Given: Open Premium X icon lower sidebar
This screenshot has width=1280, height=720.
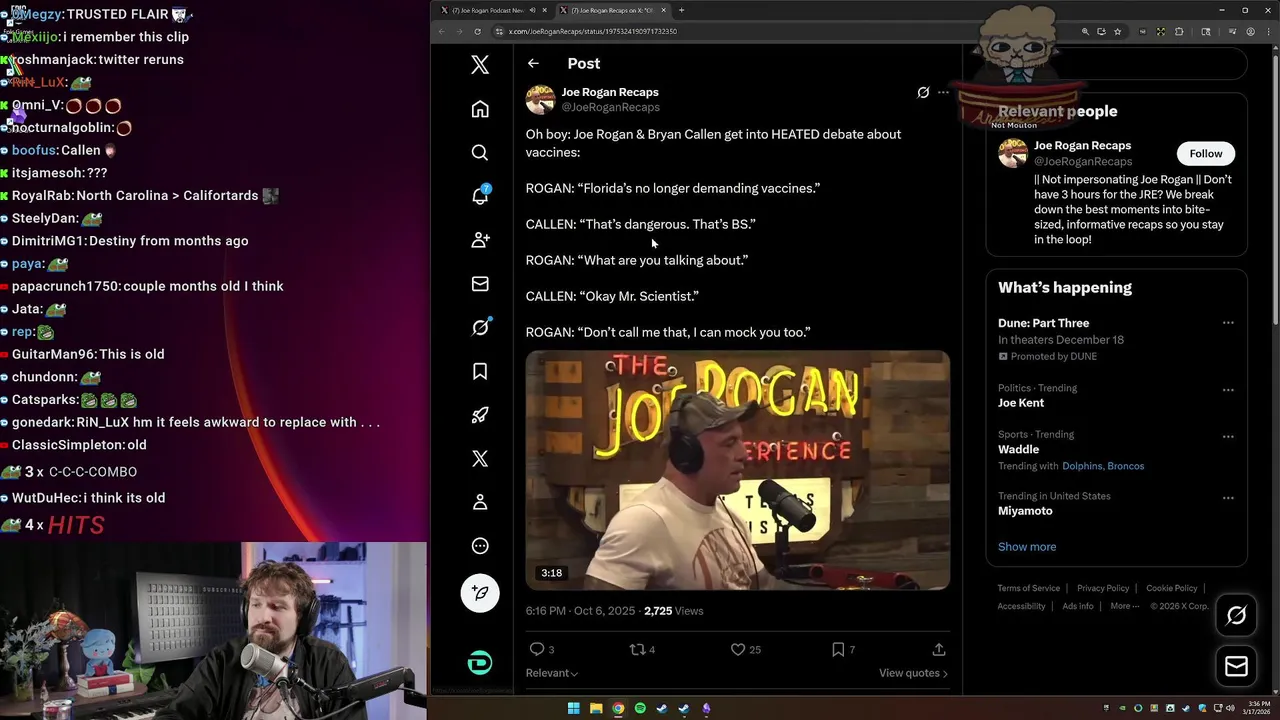Looking at the screenshot, I should [x=480, y=458].
